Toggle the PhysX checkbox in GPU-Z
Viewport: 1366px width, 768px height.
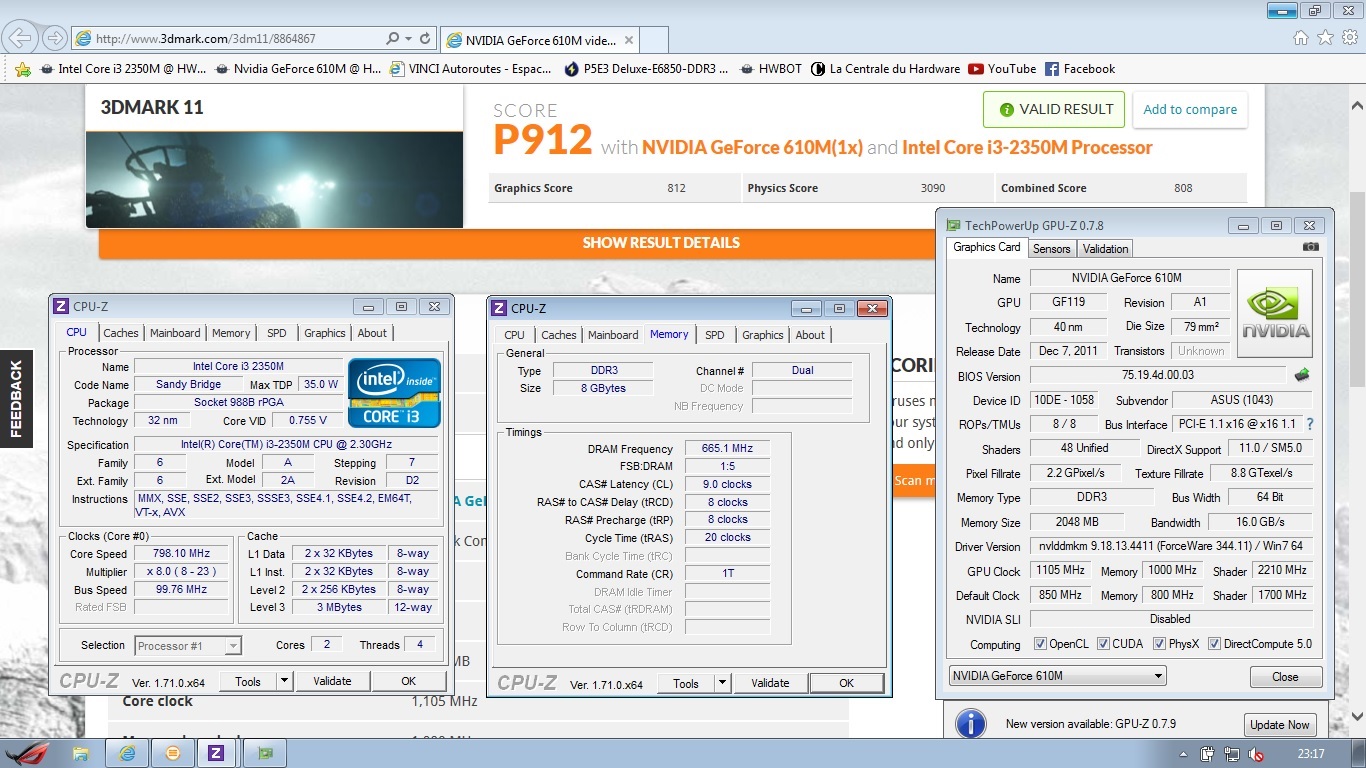click(1158, 644)
